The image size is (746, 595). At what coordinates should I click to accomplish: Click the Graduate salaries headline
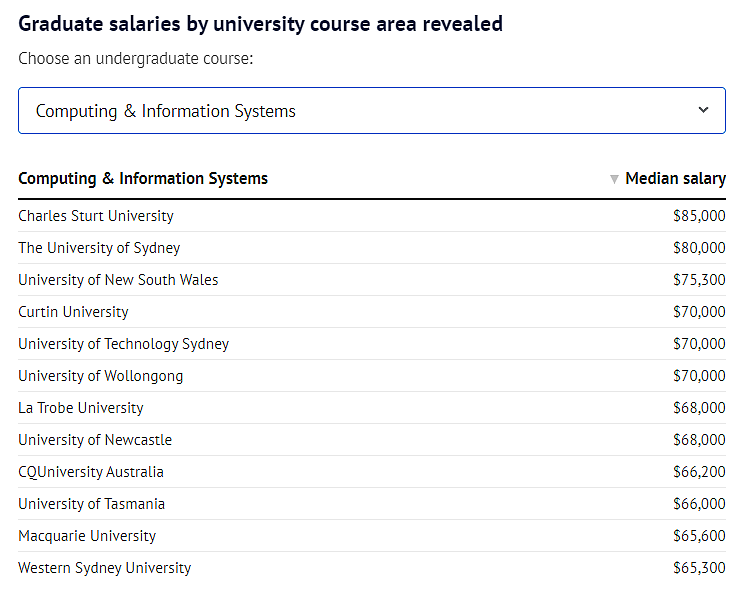coord(260,24)
